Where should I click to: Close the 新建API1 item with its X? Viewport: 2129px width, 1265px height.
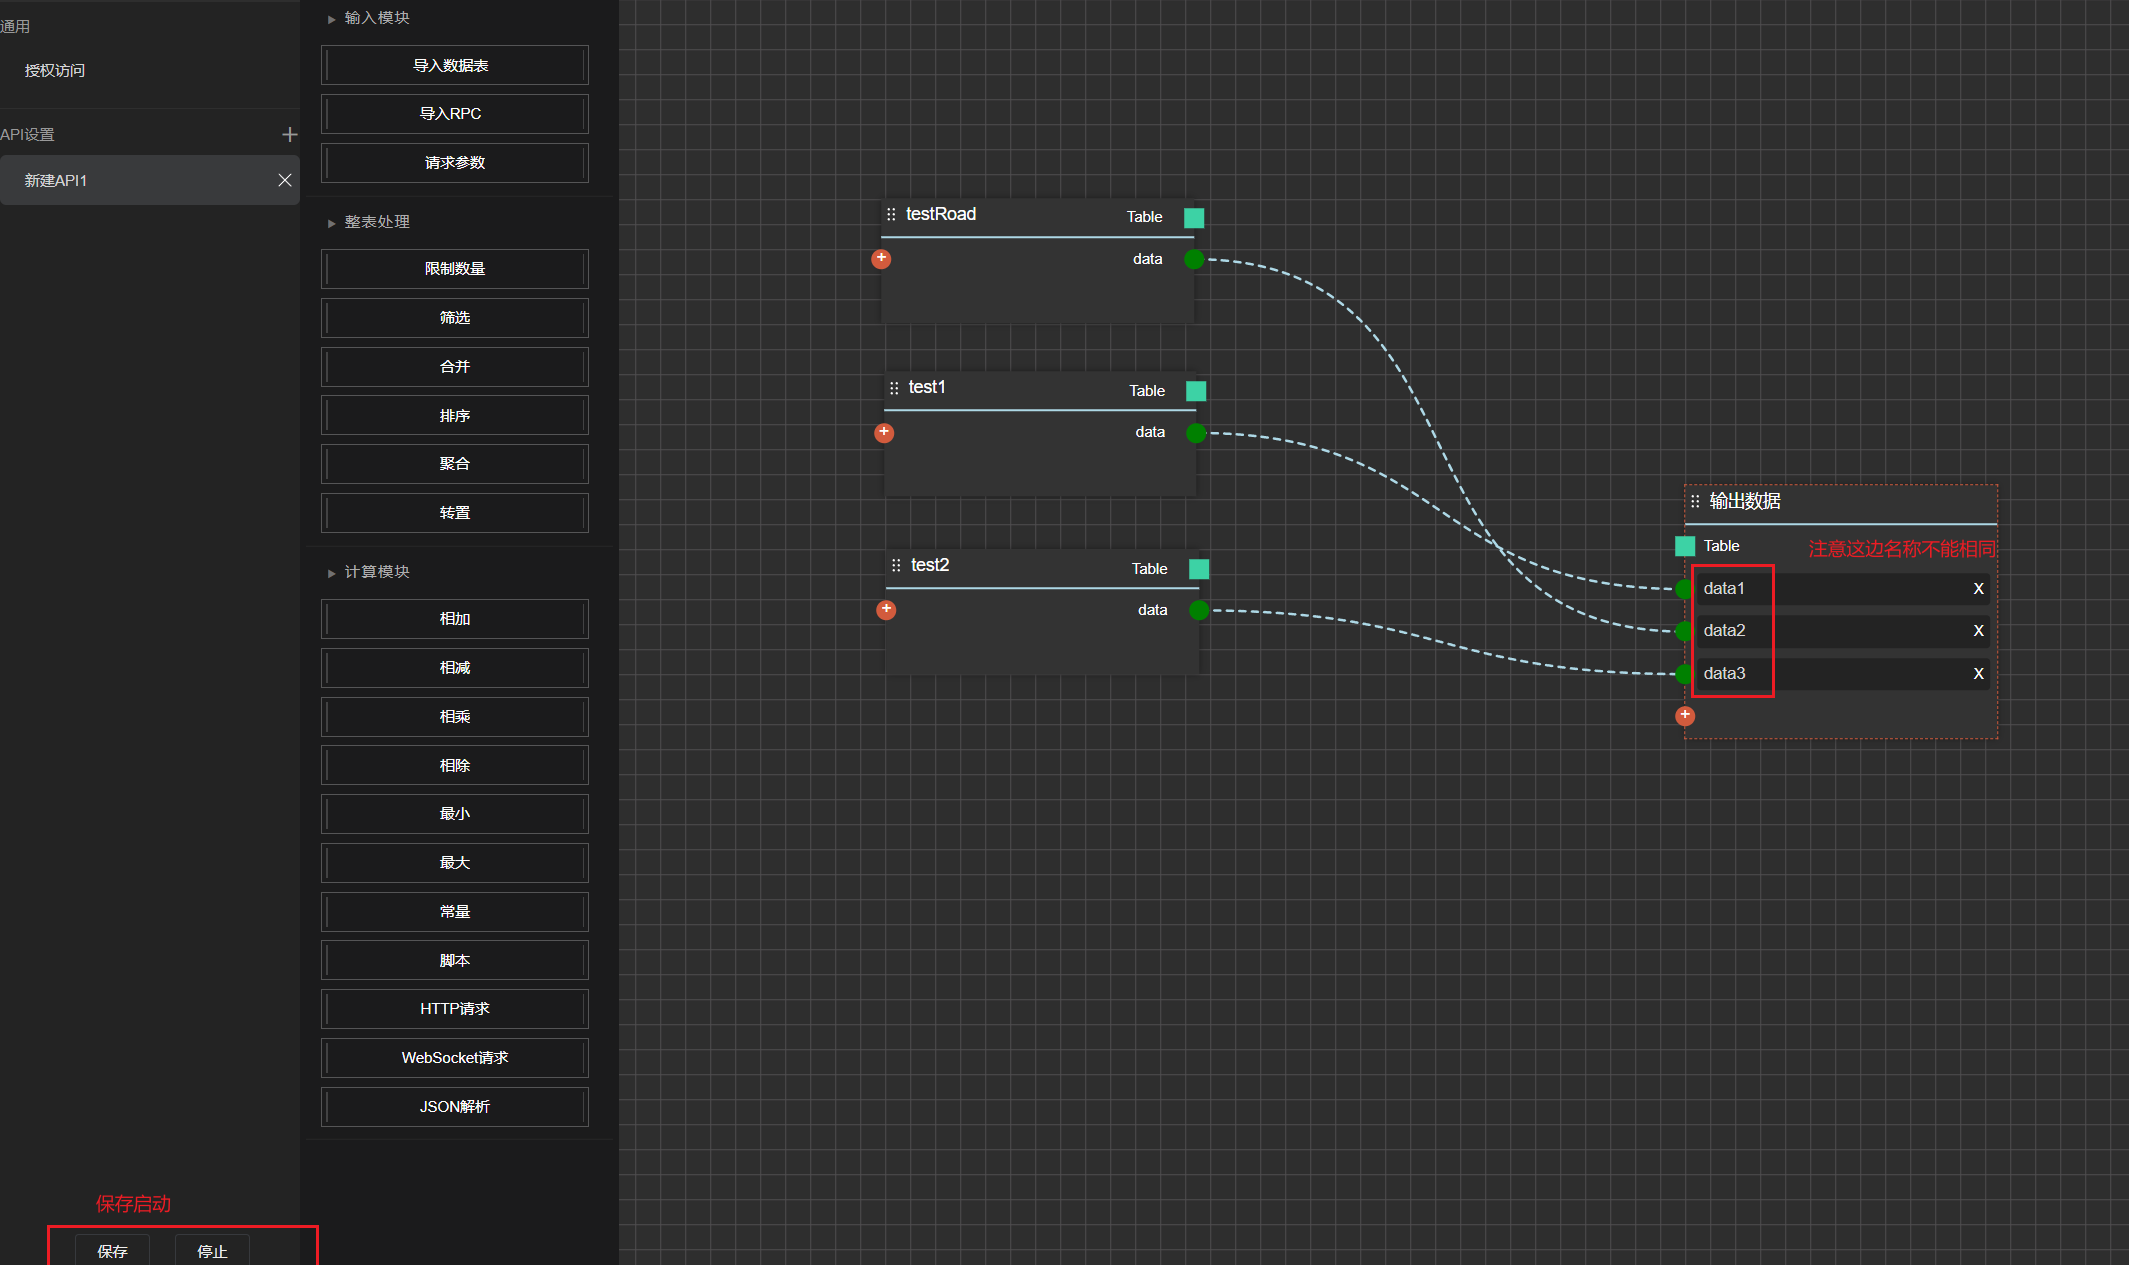pyautogui.click(x=285, y=180)
